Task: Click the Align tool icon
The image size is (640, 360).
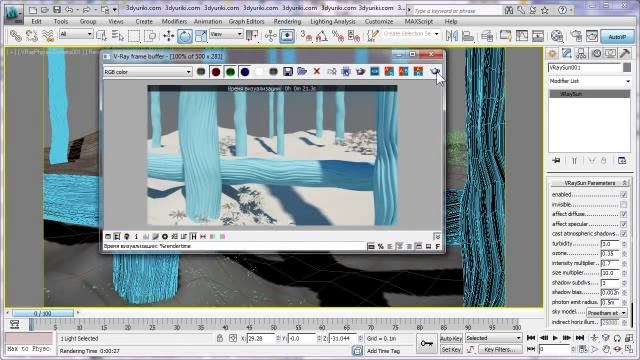Action: (468, 36)
